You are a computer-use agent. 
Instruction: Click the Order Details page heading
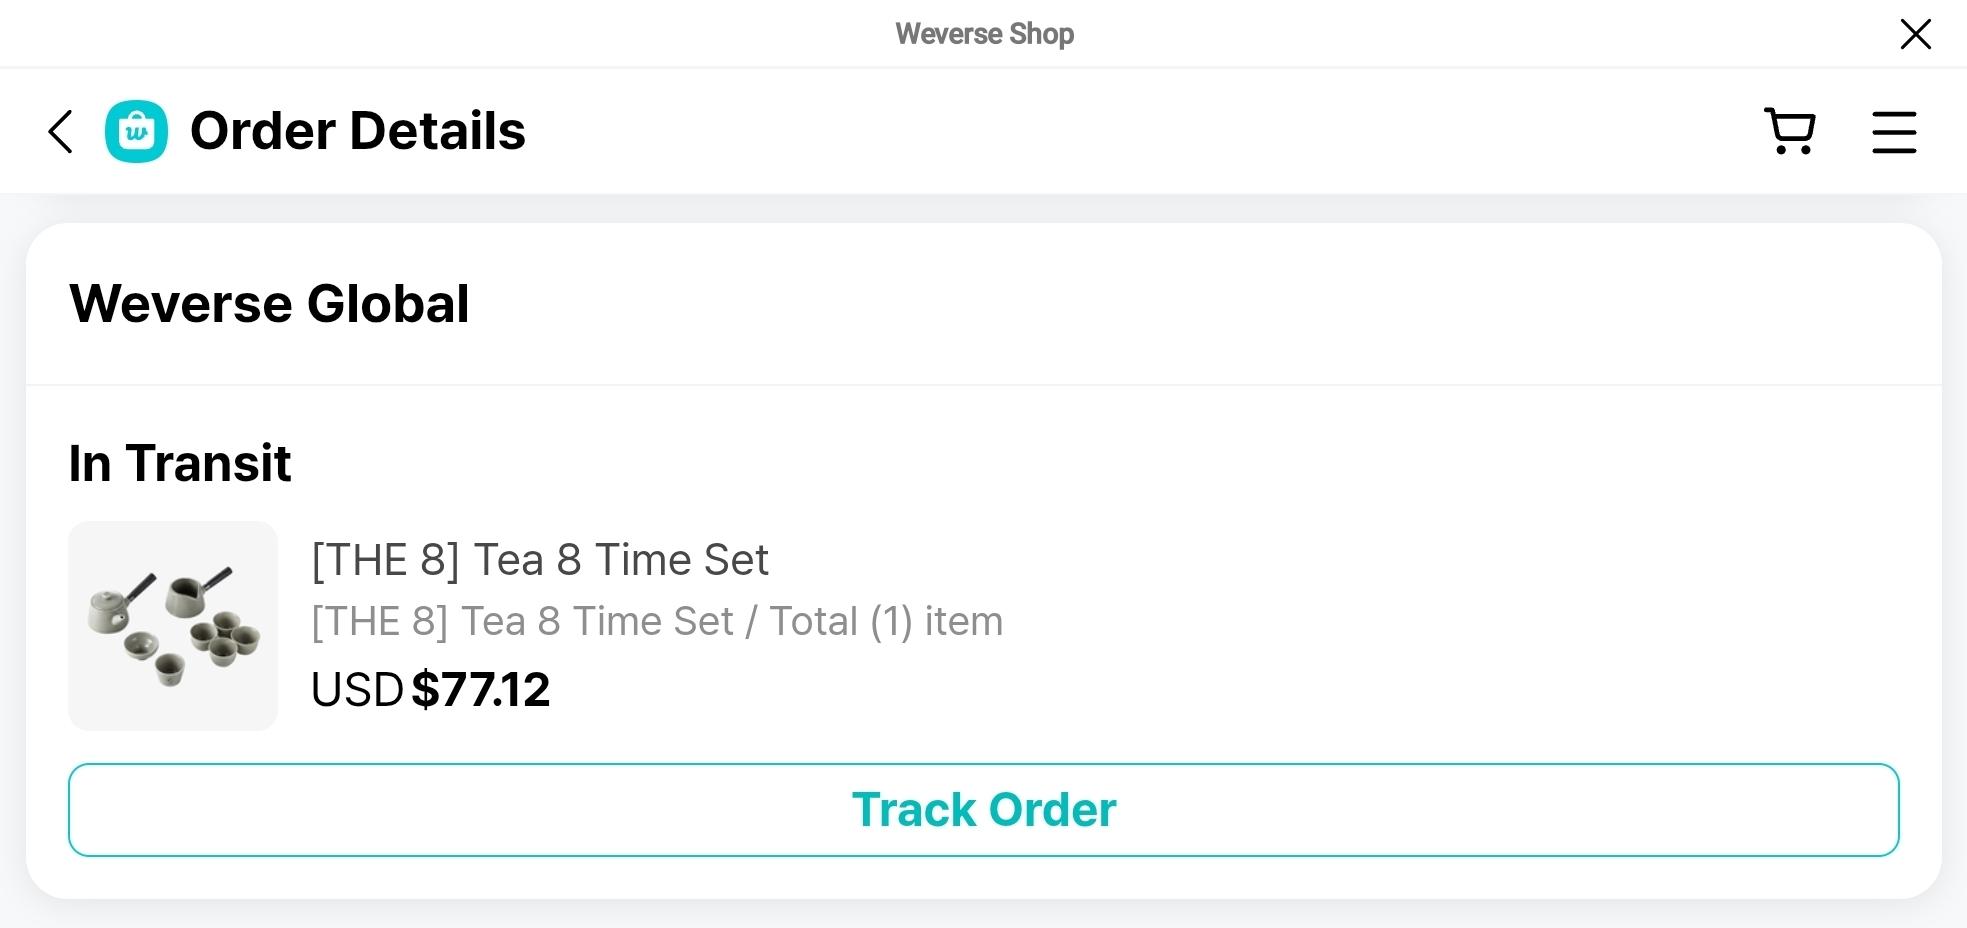357,131
